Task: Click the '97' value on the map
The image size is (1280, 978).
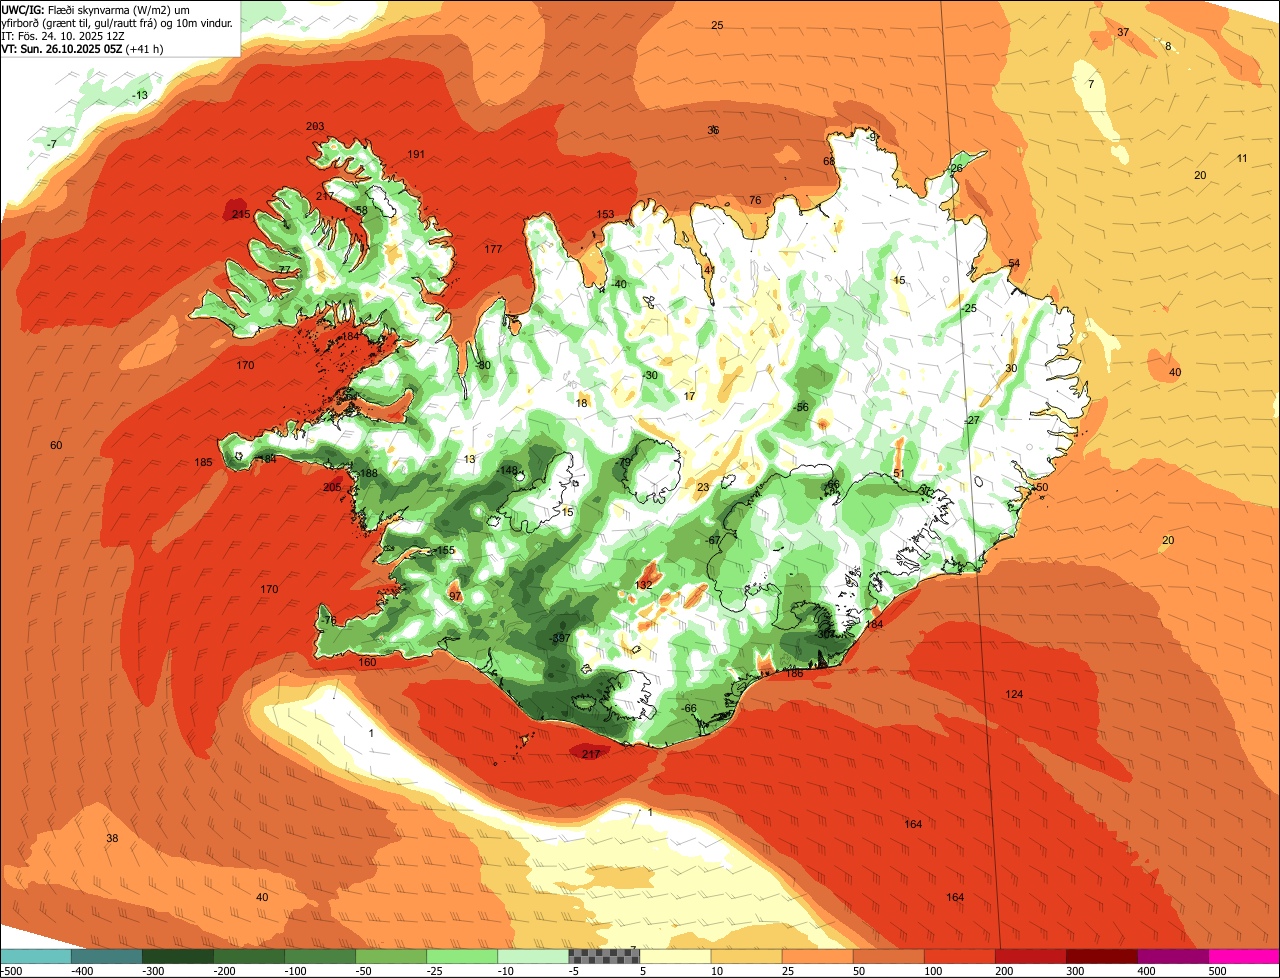Action: tap(455, 596)
